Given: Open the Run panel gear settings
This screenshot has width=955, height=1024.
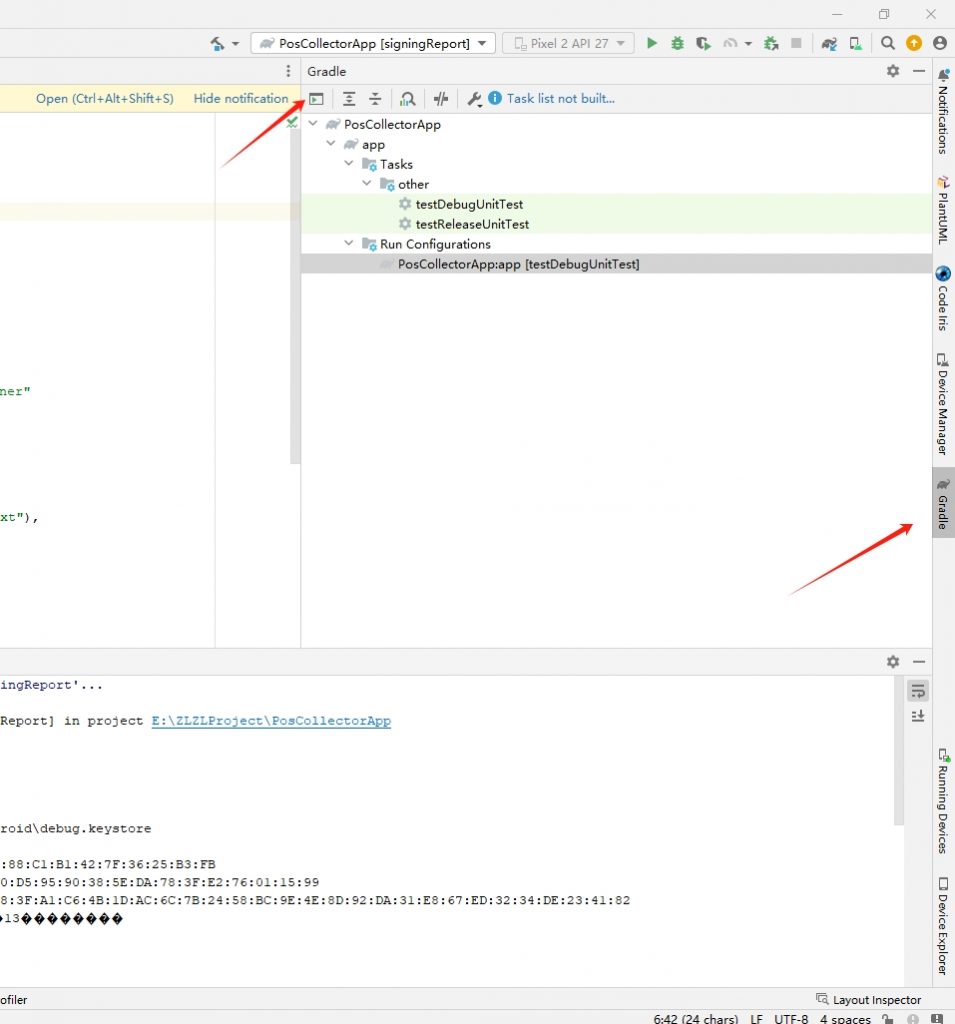Looking at the screenshot, I should 893,662.
